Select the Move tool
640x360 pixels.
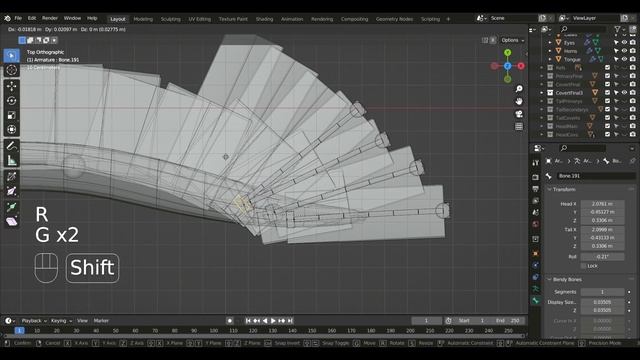pyautogui.click(x=11, y=86)
